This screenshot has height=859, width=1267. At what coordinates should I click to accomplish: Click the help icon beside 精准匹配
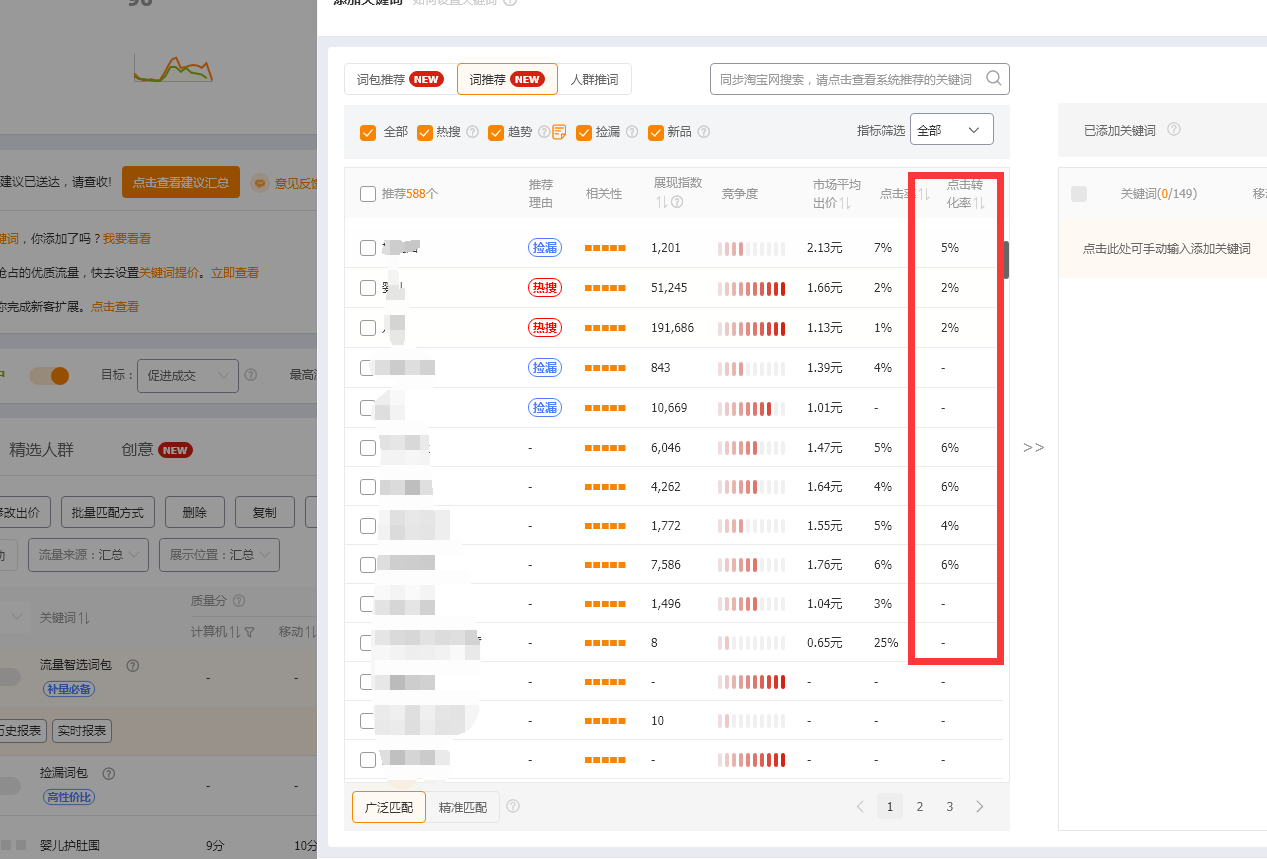513,806
